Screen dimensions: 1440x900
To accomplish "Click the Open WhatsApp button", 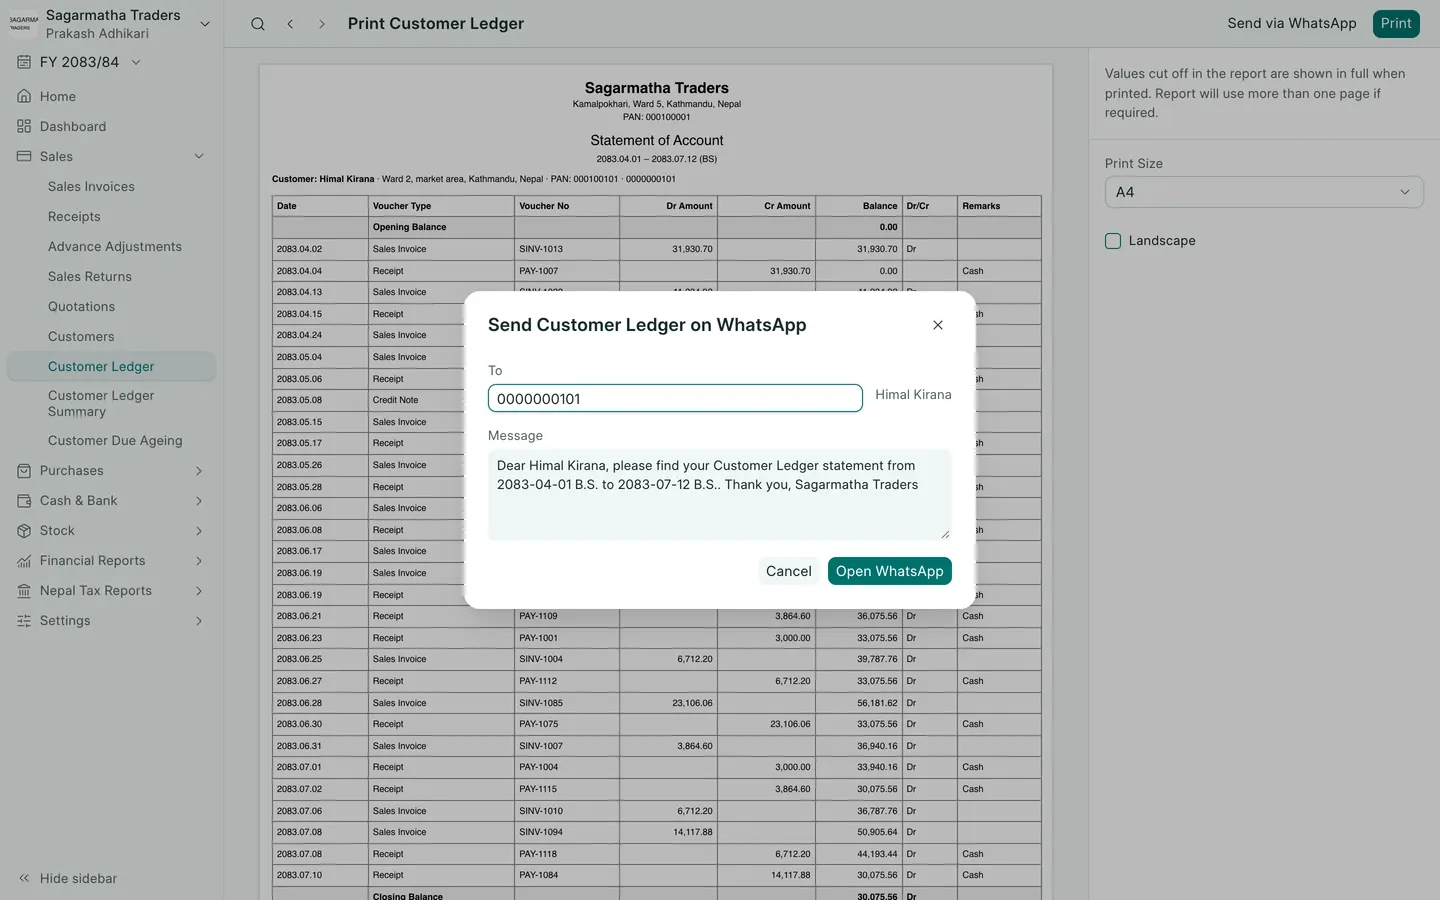I will coord(890,571).
